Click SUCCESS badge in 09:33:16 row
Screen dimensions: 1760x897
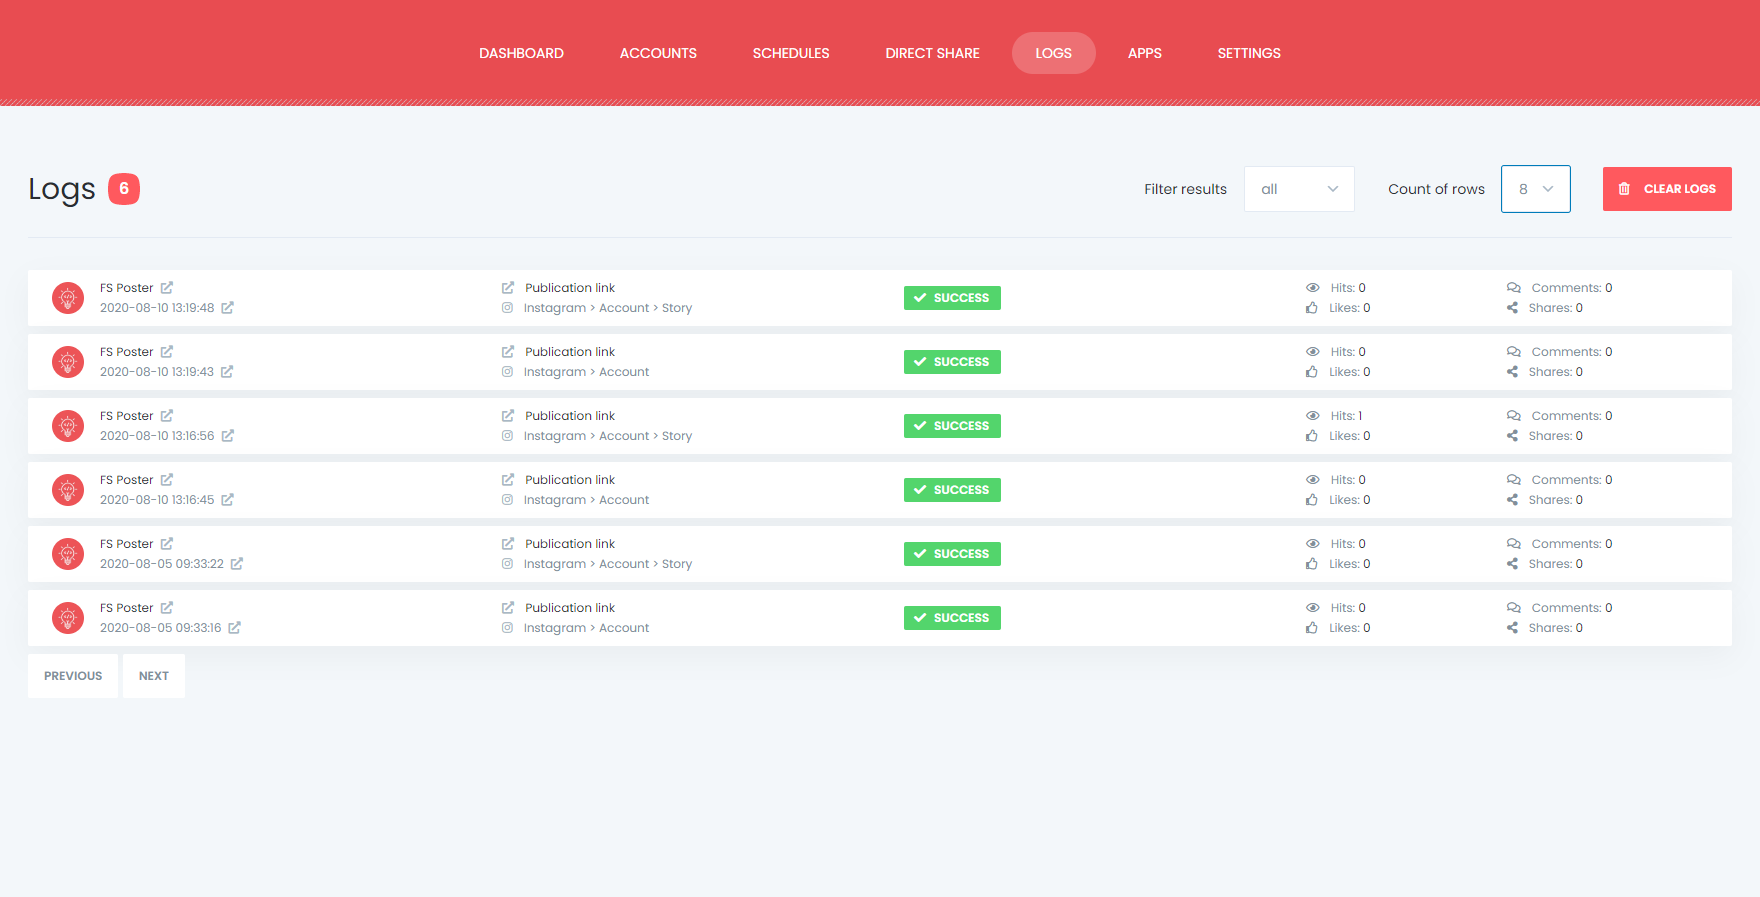(952, 618)
